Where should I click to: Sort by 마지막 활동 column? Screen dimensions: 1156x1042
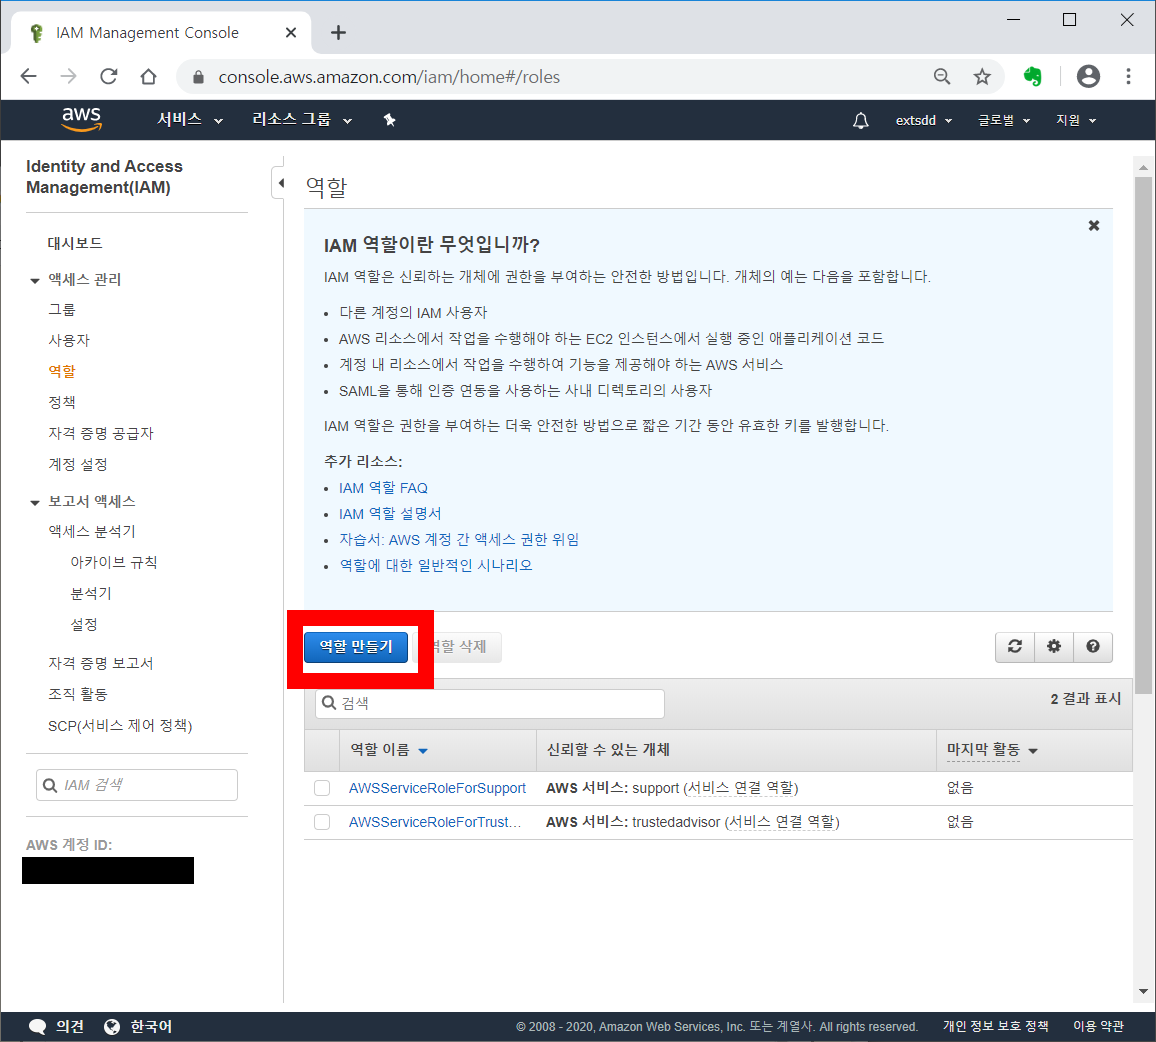(x=992, y=750)
